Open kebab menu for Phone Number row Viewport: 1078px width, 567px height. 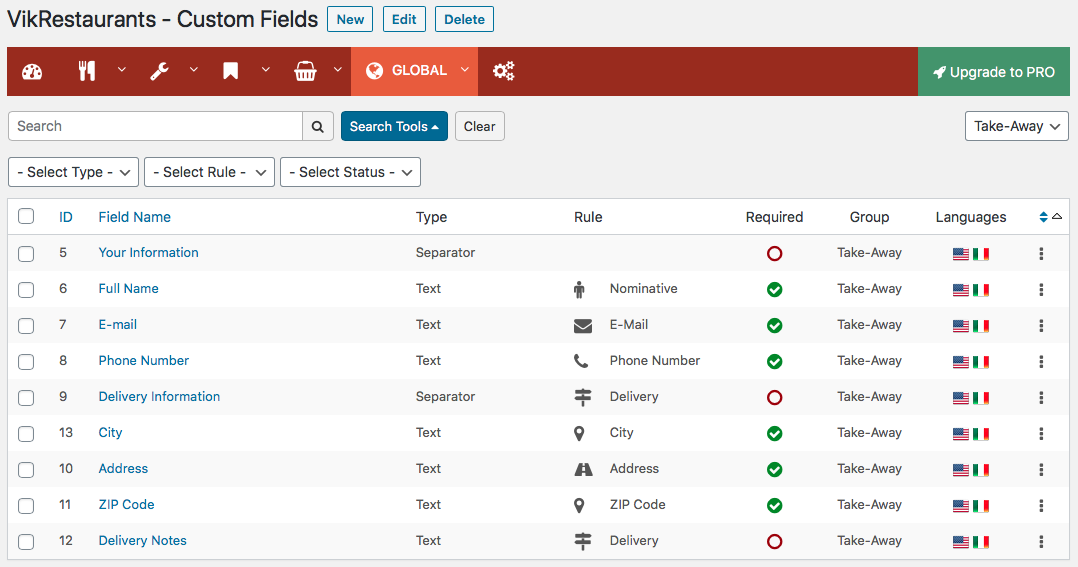1041,362
